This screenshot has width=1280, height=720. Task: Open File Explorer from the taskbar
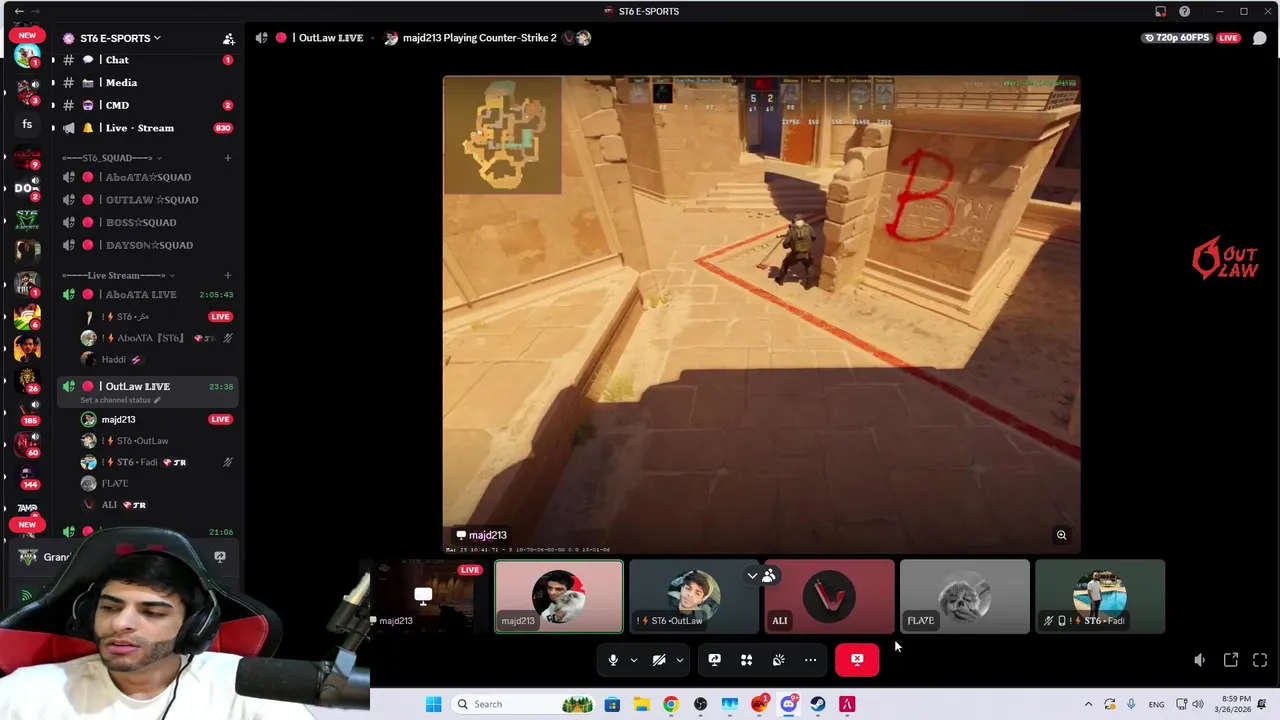[641, 704]
